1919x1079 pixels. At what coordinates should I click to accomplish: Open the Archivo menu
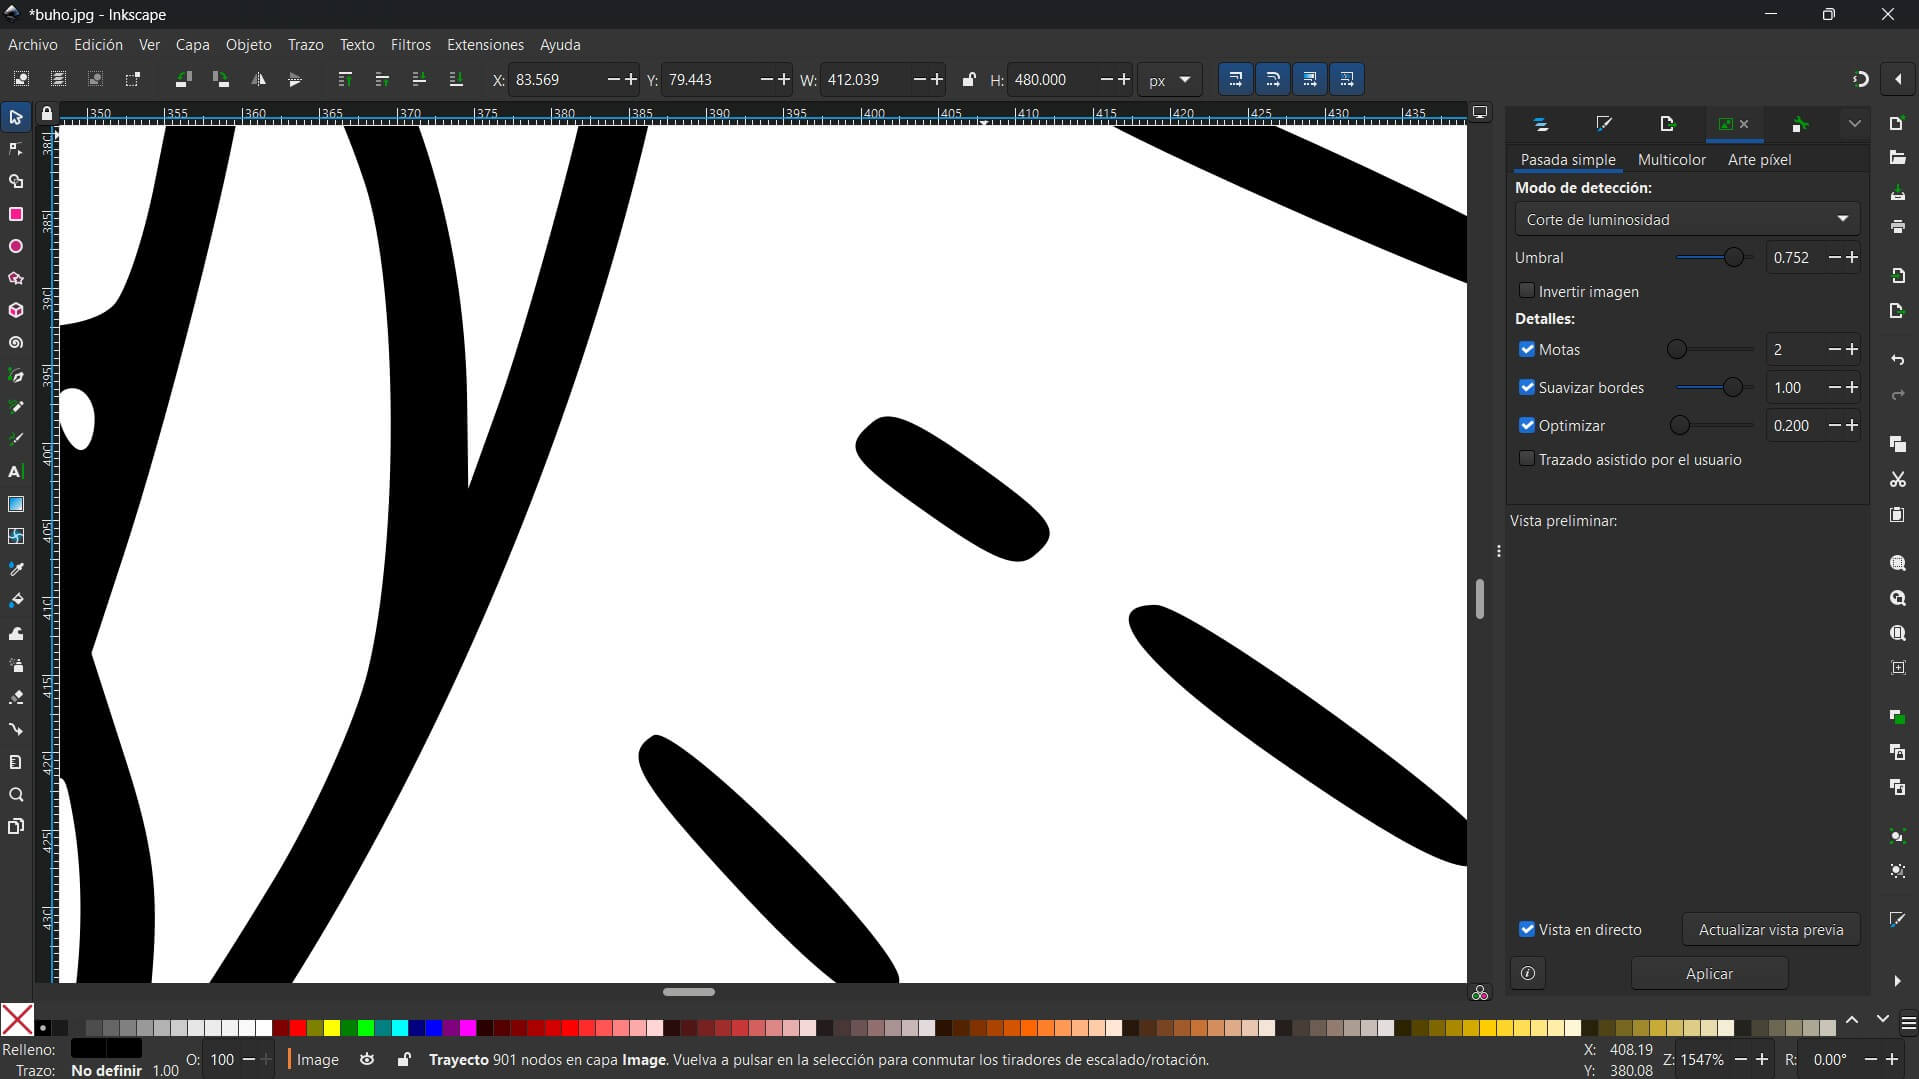click(33, 45)
